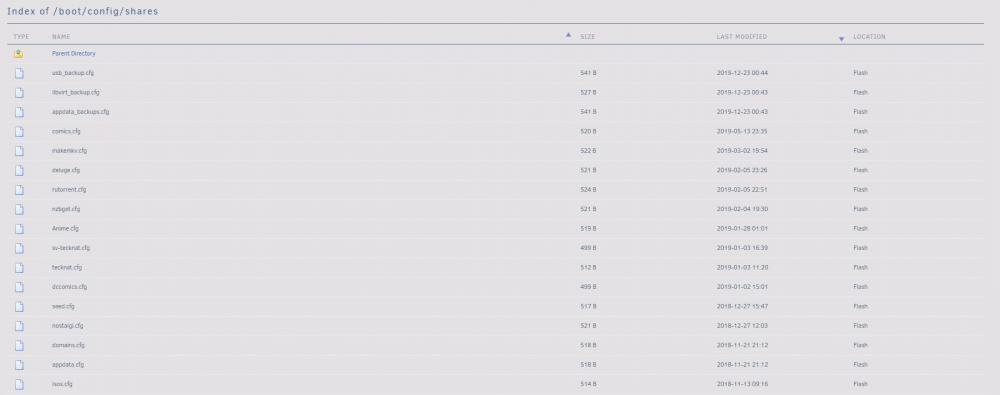Click the file icon beside deluge.cfg
Image resolution: width=1000 pixels, height=395 pixels.
coord(19,170)
